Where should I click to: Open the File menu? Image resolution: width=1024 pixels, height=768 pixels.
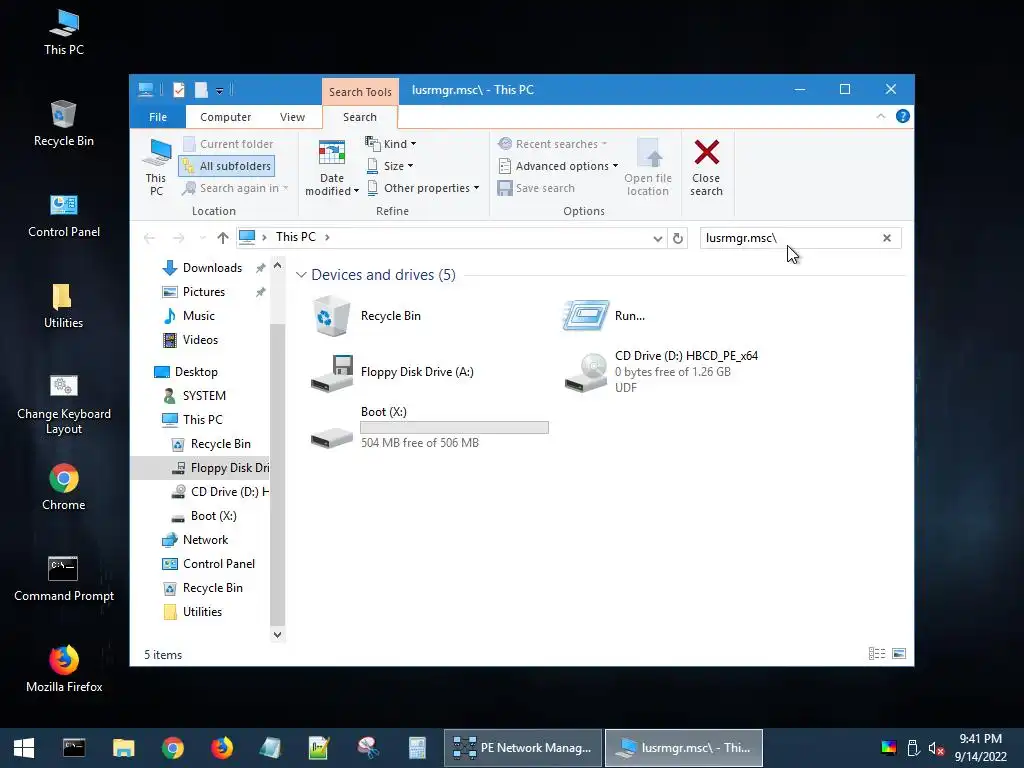click(x=158, y=117)
